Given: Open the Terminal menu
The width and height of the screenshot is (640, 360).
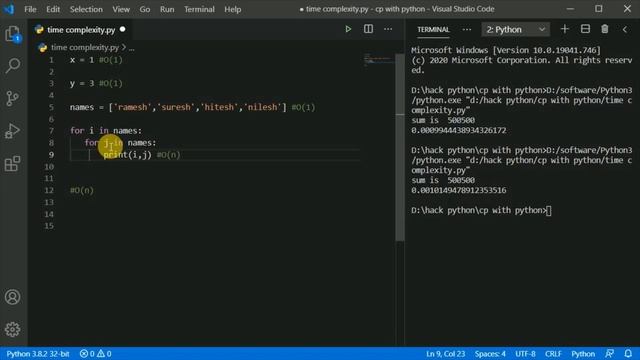Looking at the screenshot, I should pos(199,9).
